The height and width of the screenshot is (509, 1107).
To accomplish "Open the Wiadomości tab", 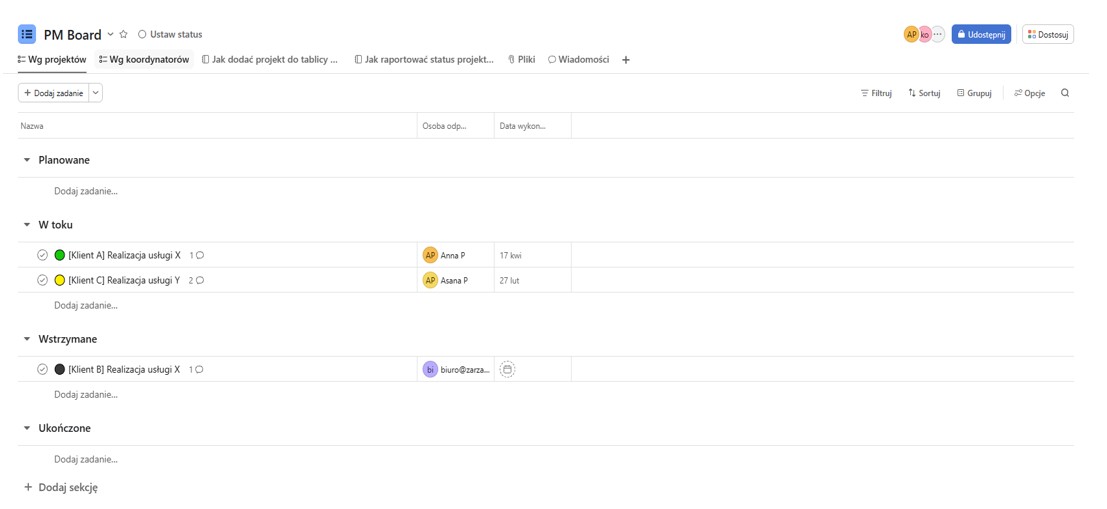I will tap(578, 60).
